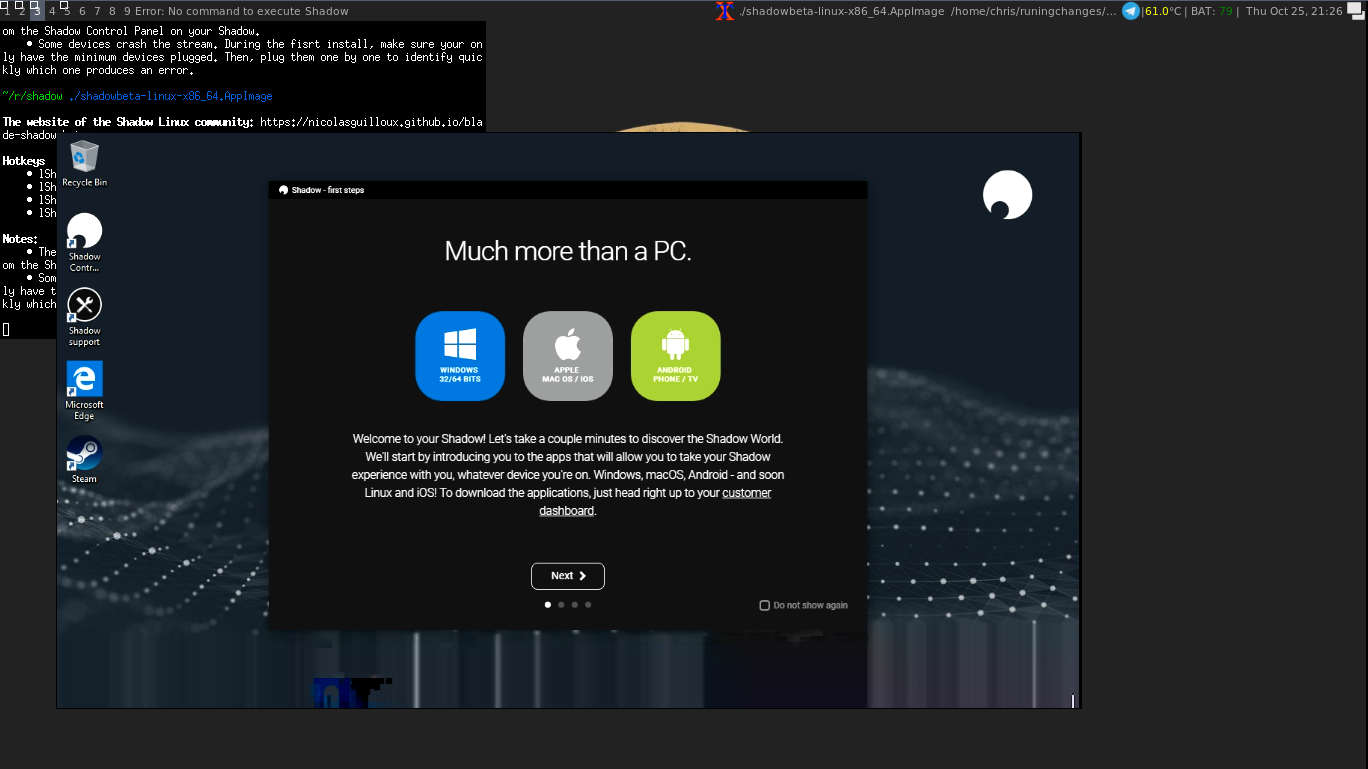The height and width of the screenshot is (769, 1368).
Task: Click the Shadow icon in the dialog title
Action: pos(283,190)
